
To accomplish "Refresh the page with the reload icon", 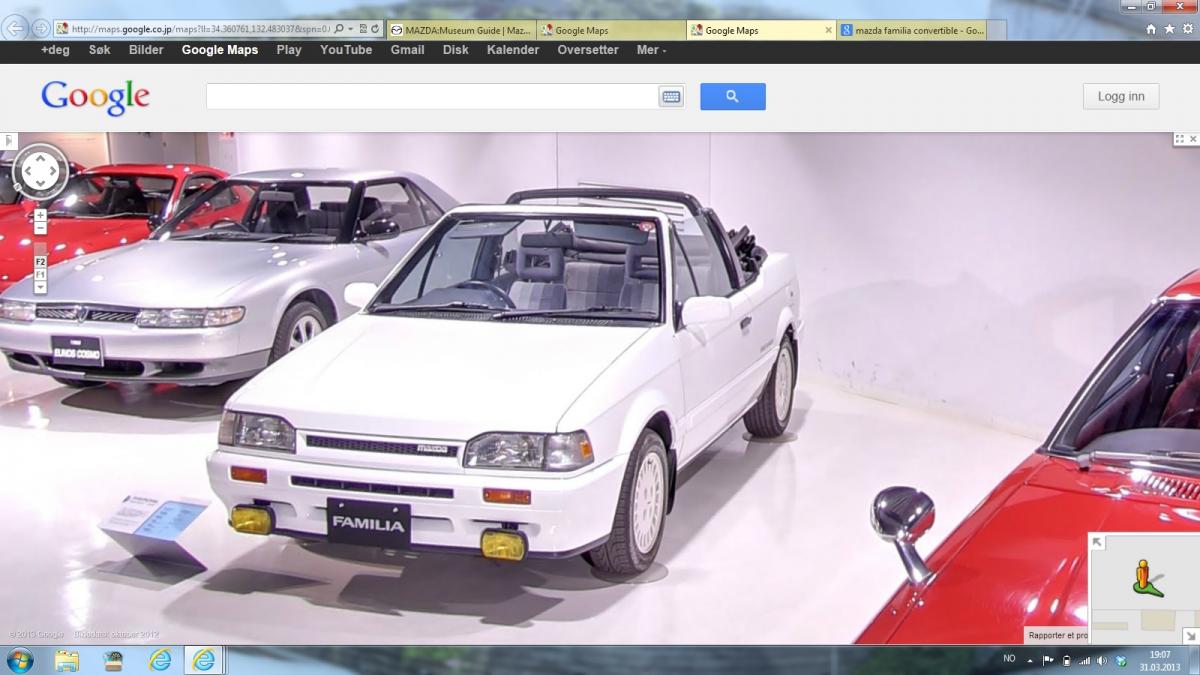I will coord(374,30).
